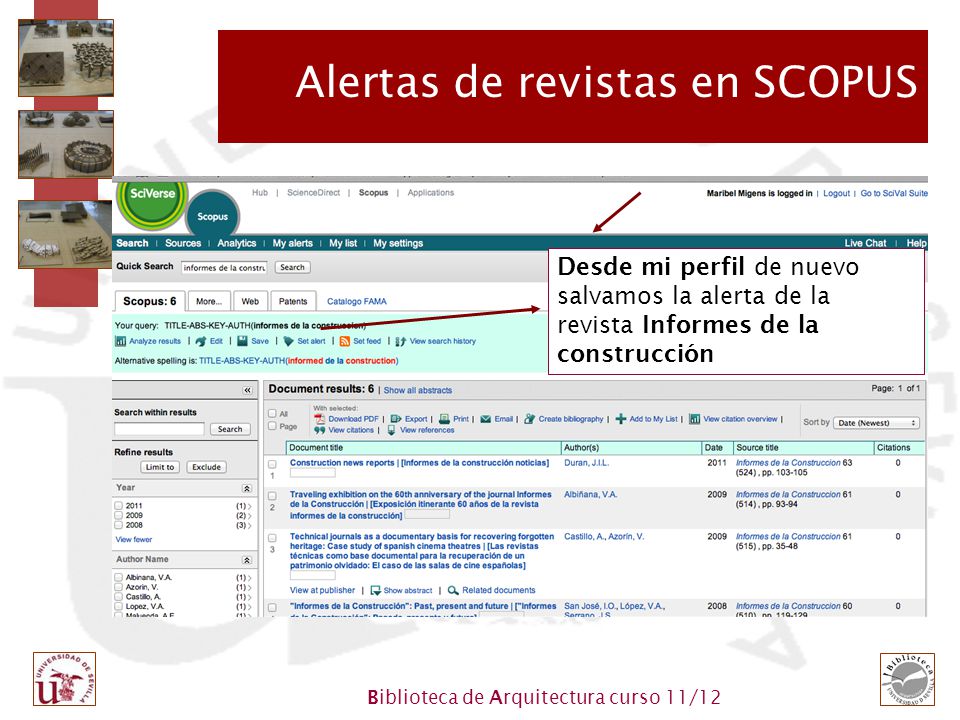
Task: Collapse the refine sidebar with double-arrow icon
Action: 247,390
